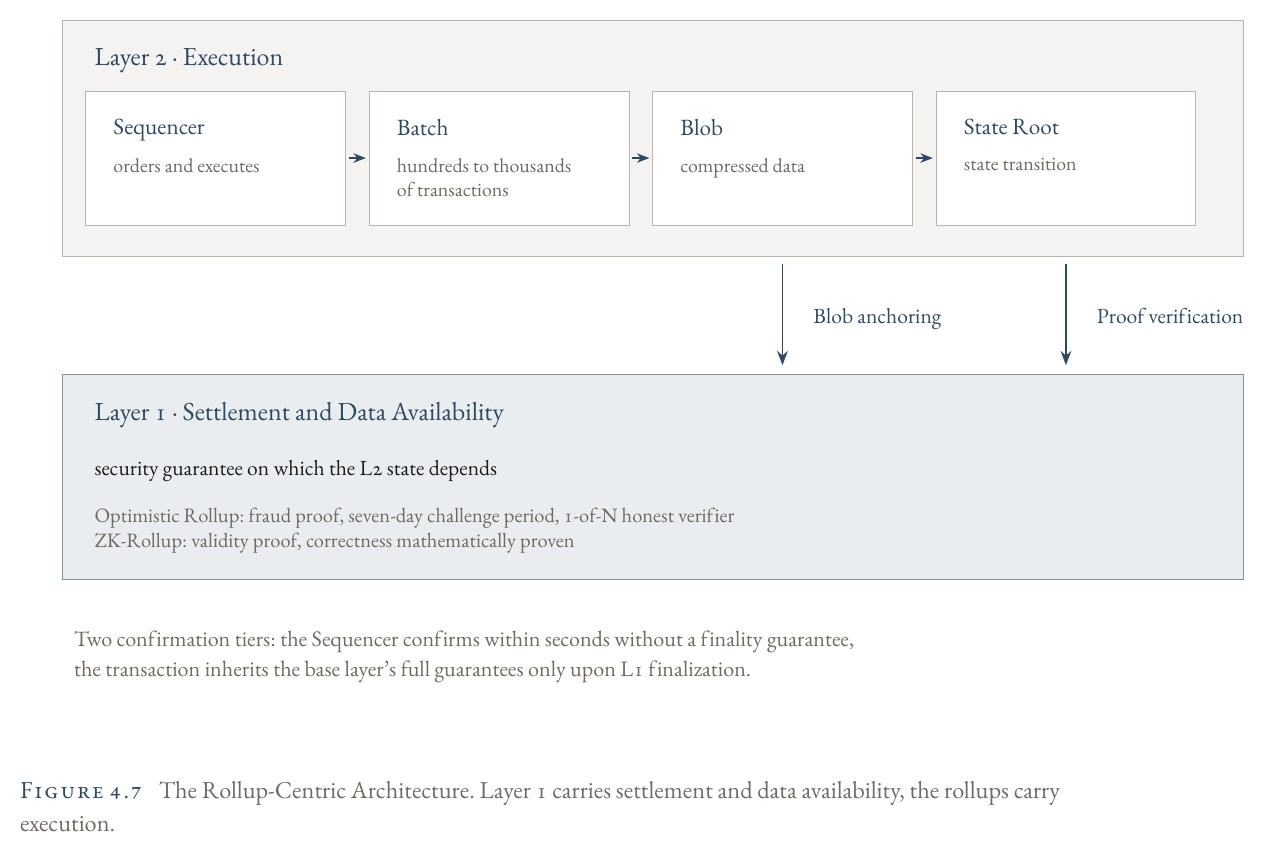1264x852 pixels.
Task: Click "of transactions" text line
Action: (x=453, y=190)
